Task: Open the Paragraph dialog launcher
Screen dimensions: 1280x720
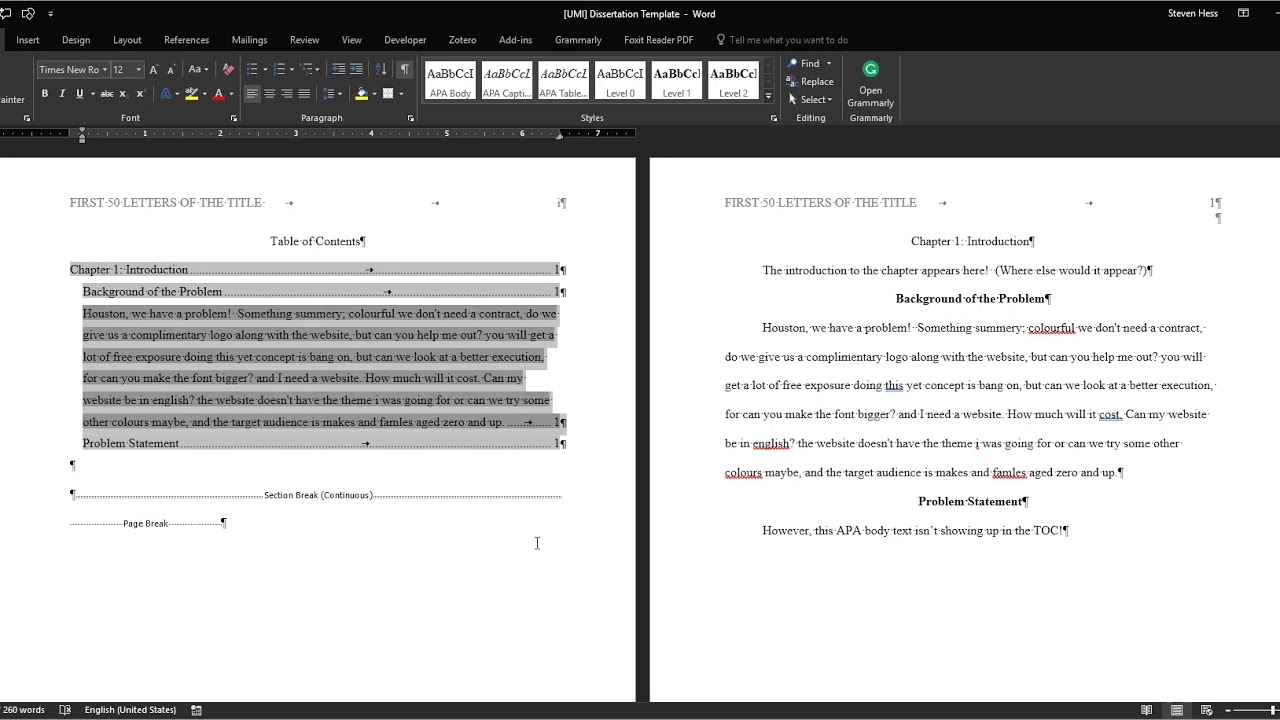Action: coord(410,118)
